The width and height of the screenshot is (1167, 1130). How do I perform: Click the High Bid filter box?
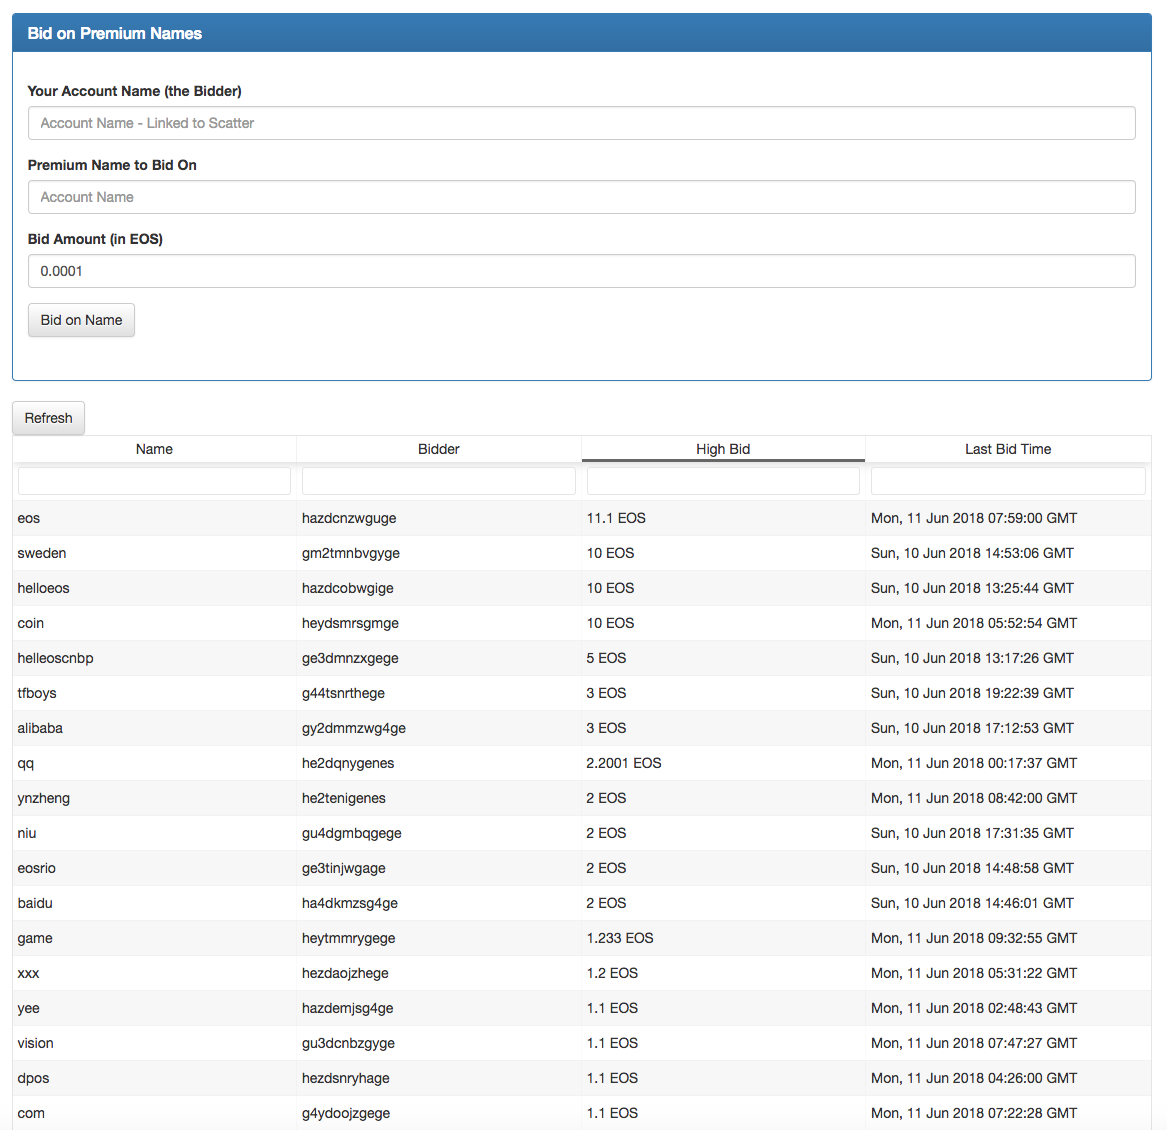click(x=723, y=481)
